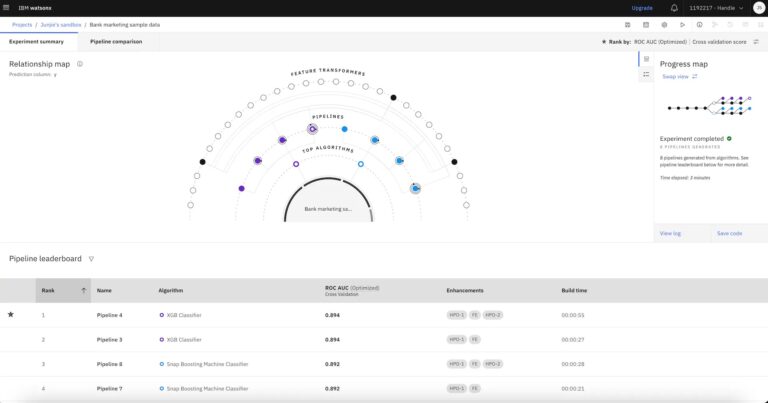Open the notifications bell
This screenshot has height=403, width=768.
pos(674,8)
